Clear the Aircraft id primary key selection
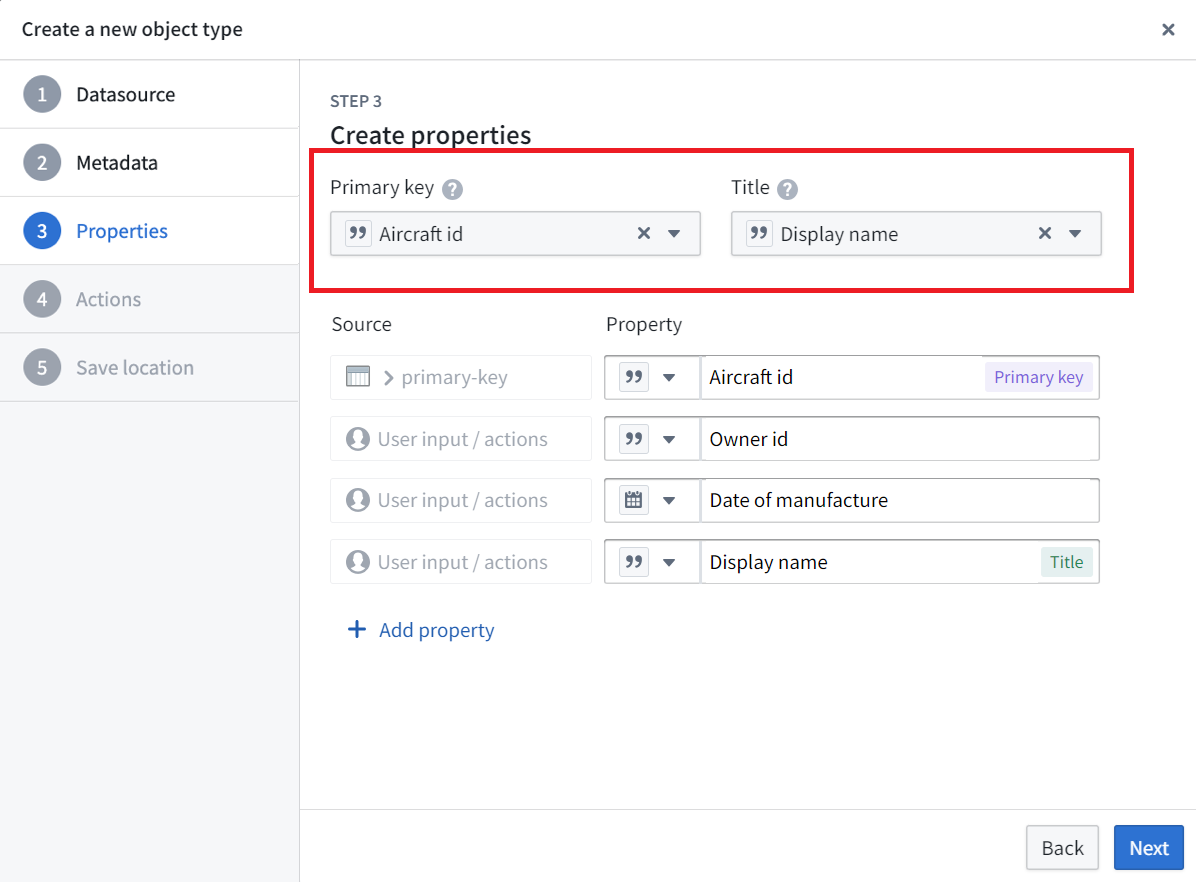 point(644,233)
